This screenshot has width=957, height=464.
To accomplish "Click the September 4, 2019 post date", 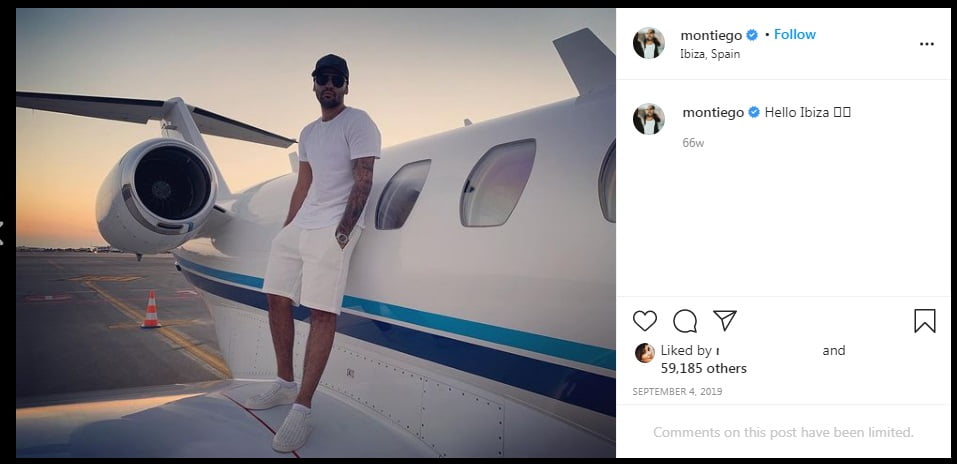I will 677,392.
